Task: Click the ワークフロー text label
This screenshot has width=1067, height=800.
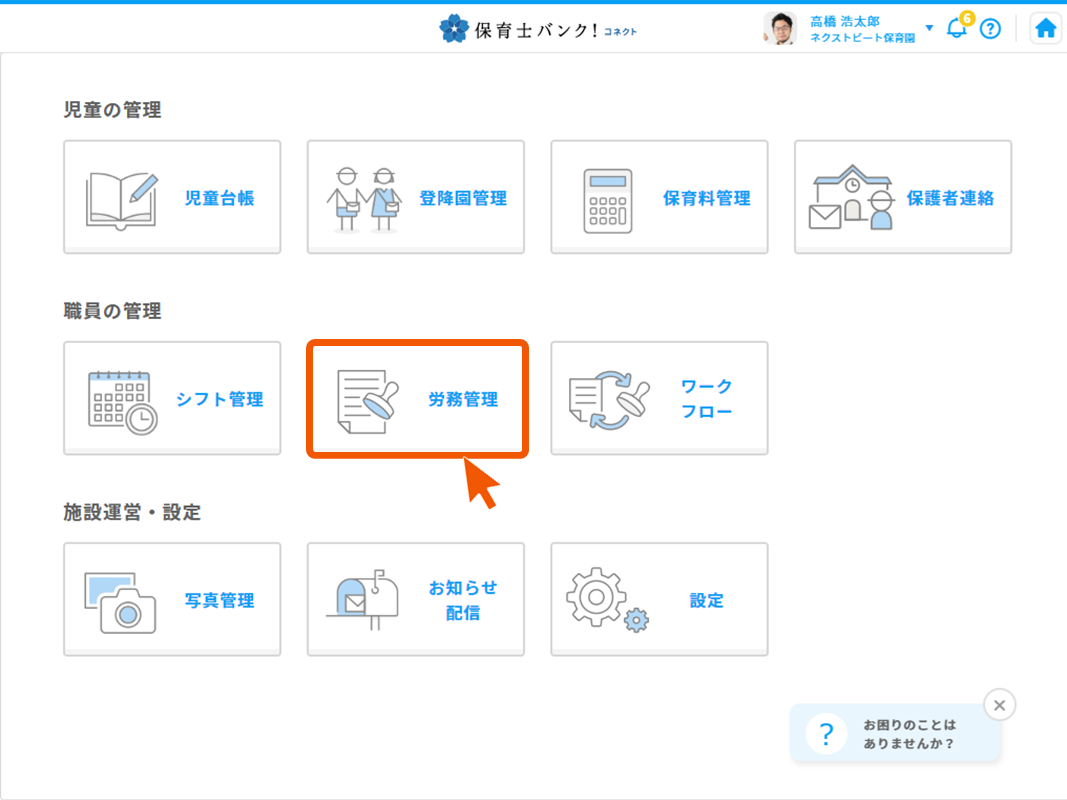Action: (706, 399)
